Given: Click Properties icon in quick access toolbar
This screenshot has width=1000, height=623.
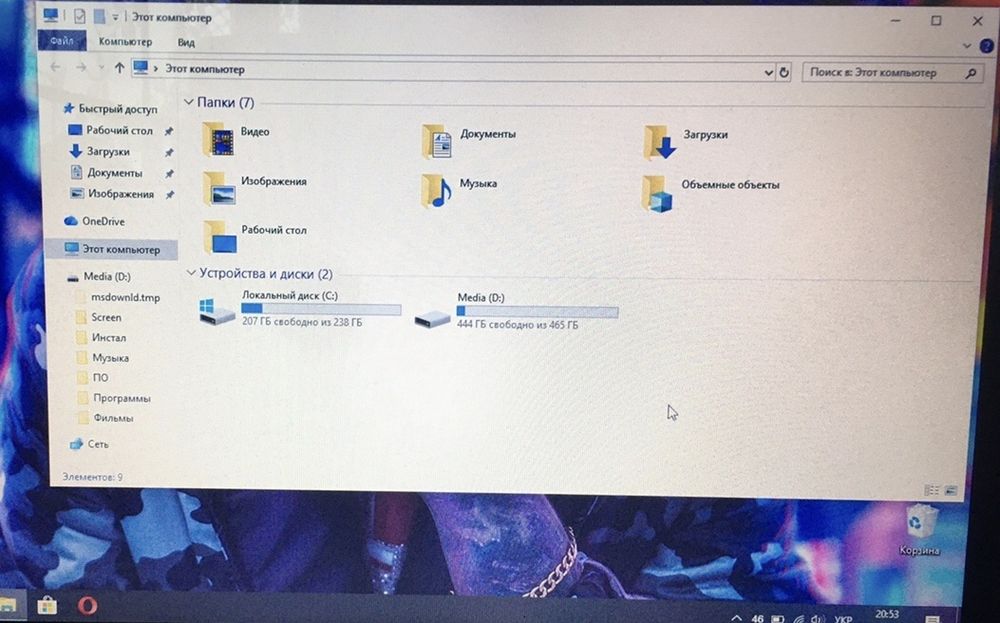Looking at the screenshot, I should [80, 16].
